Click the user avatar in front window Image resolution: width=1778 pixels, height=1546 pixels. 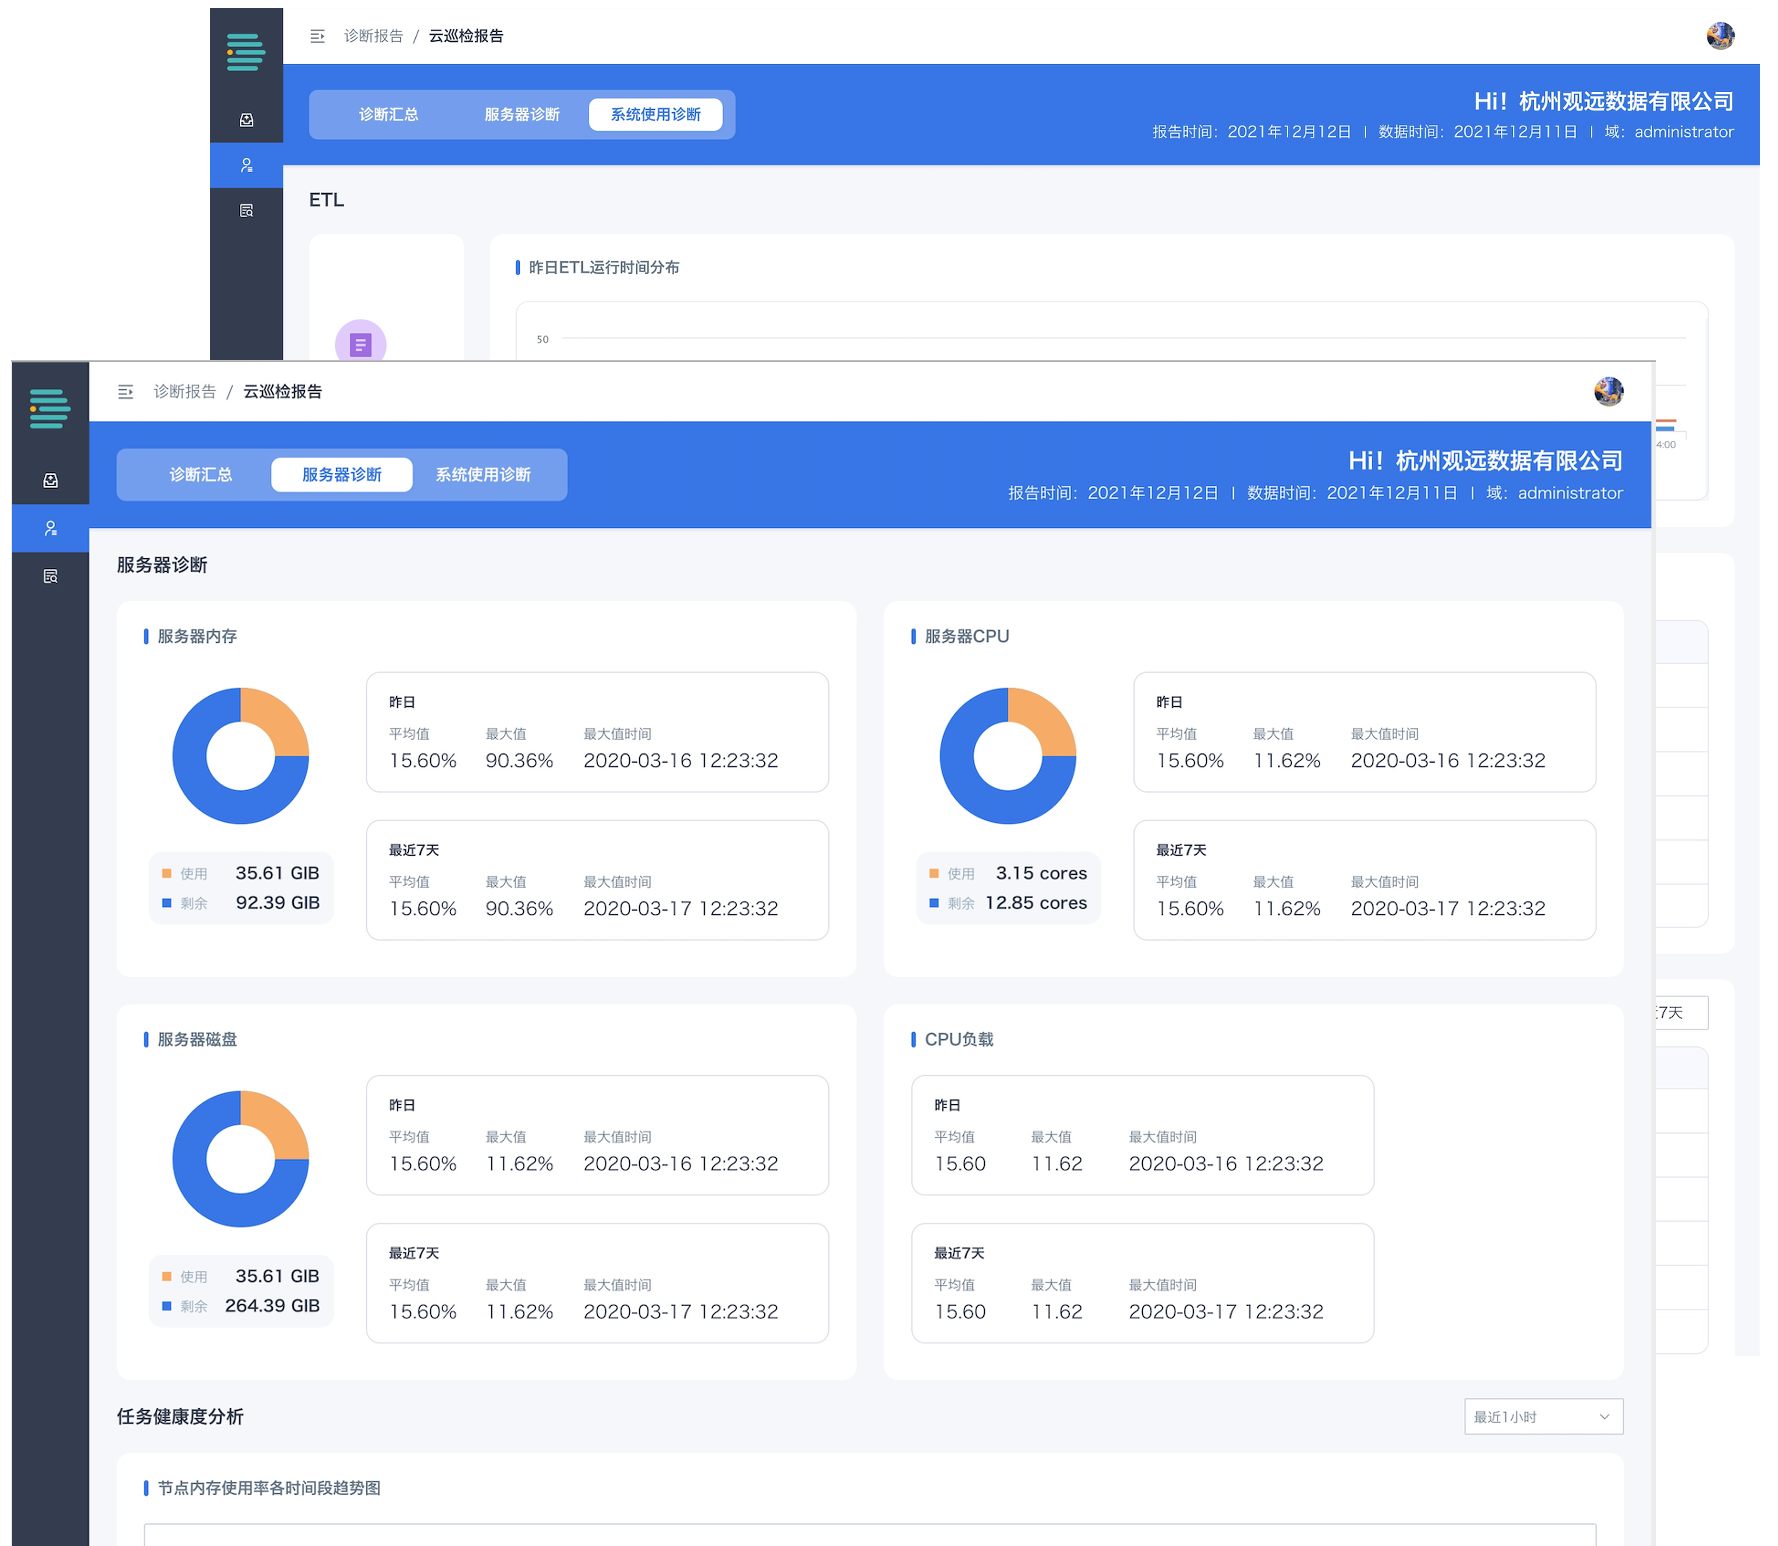tap(1608, 391)
